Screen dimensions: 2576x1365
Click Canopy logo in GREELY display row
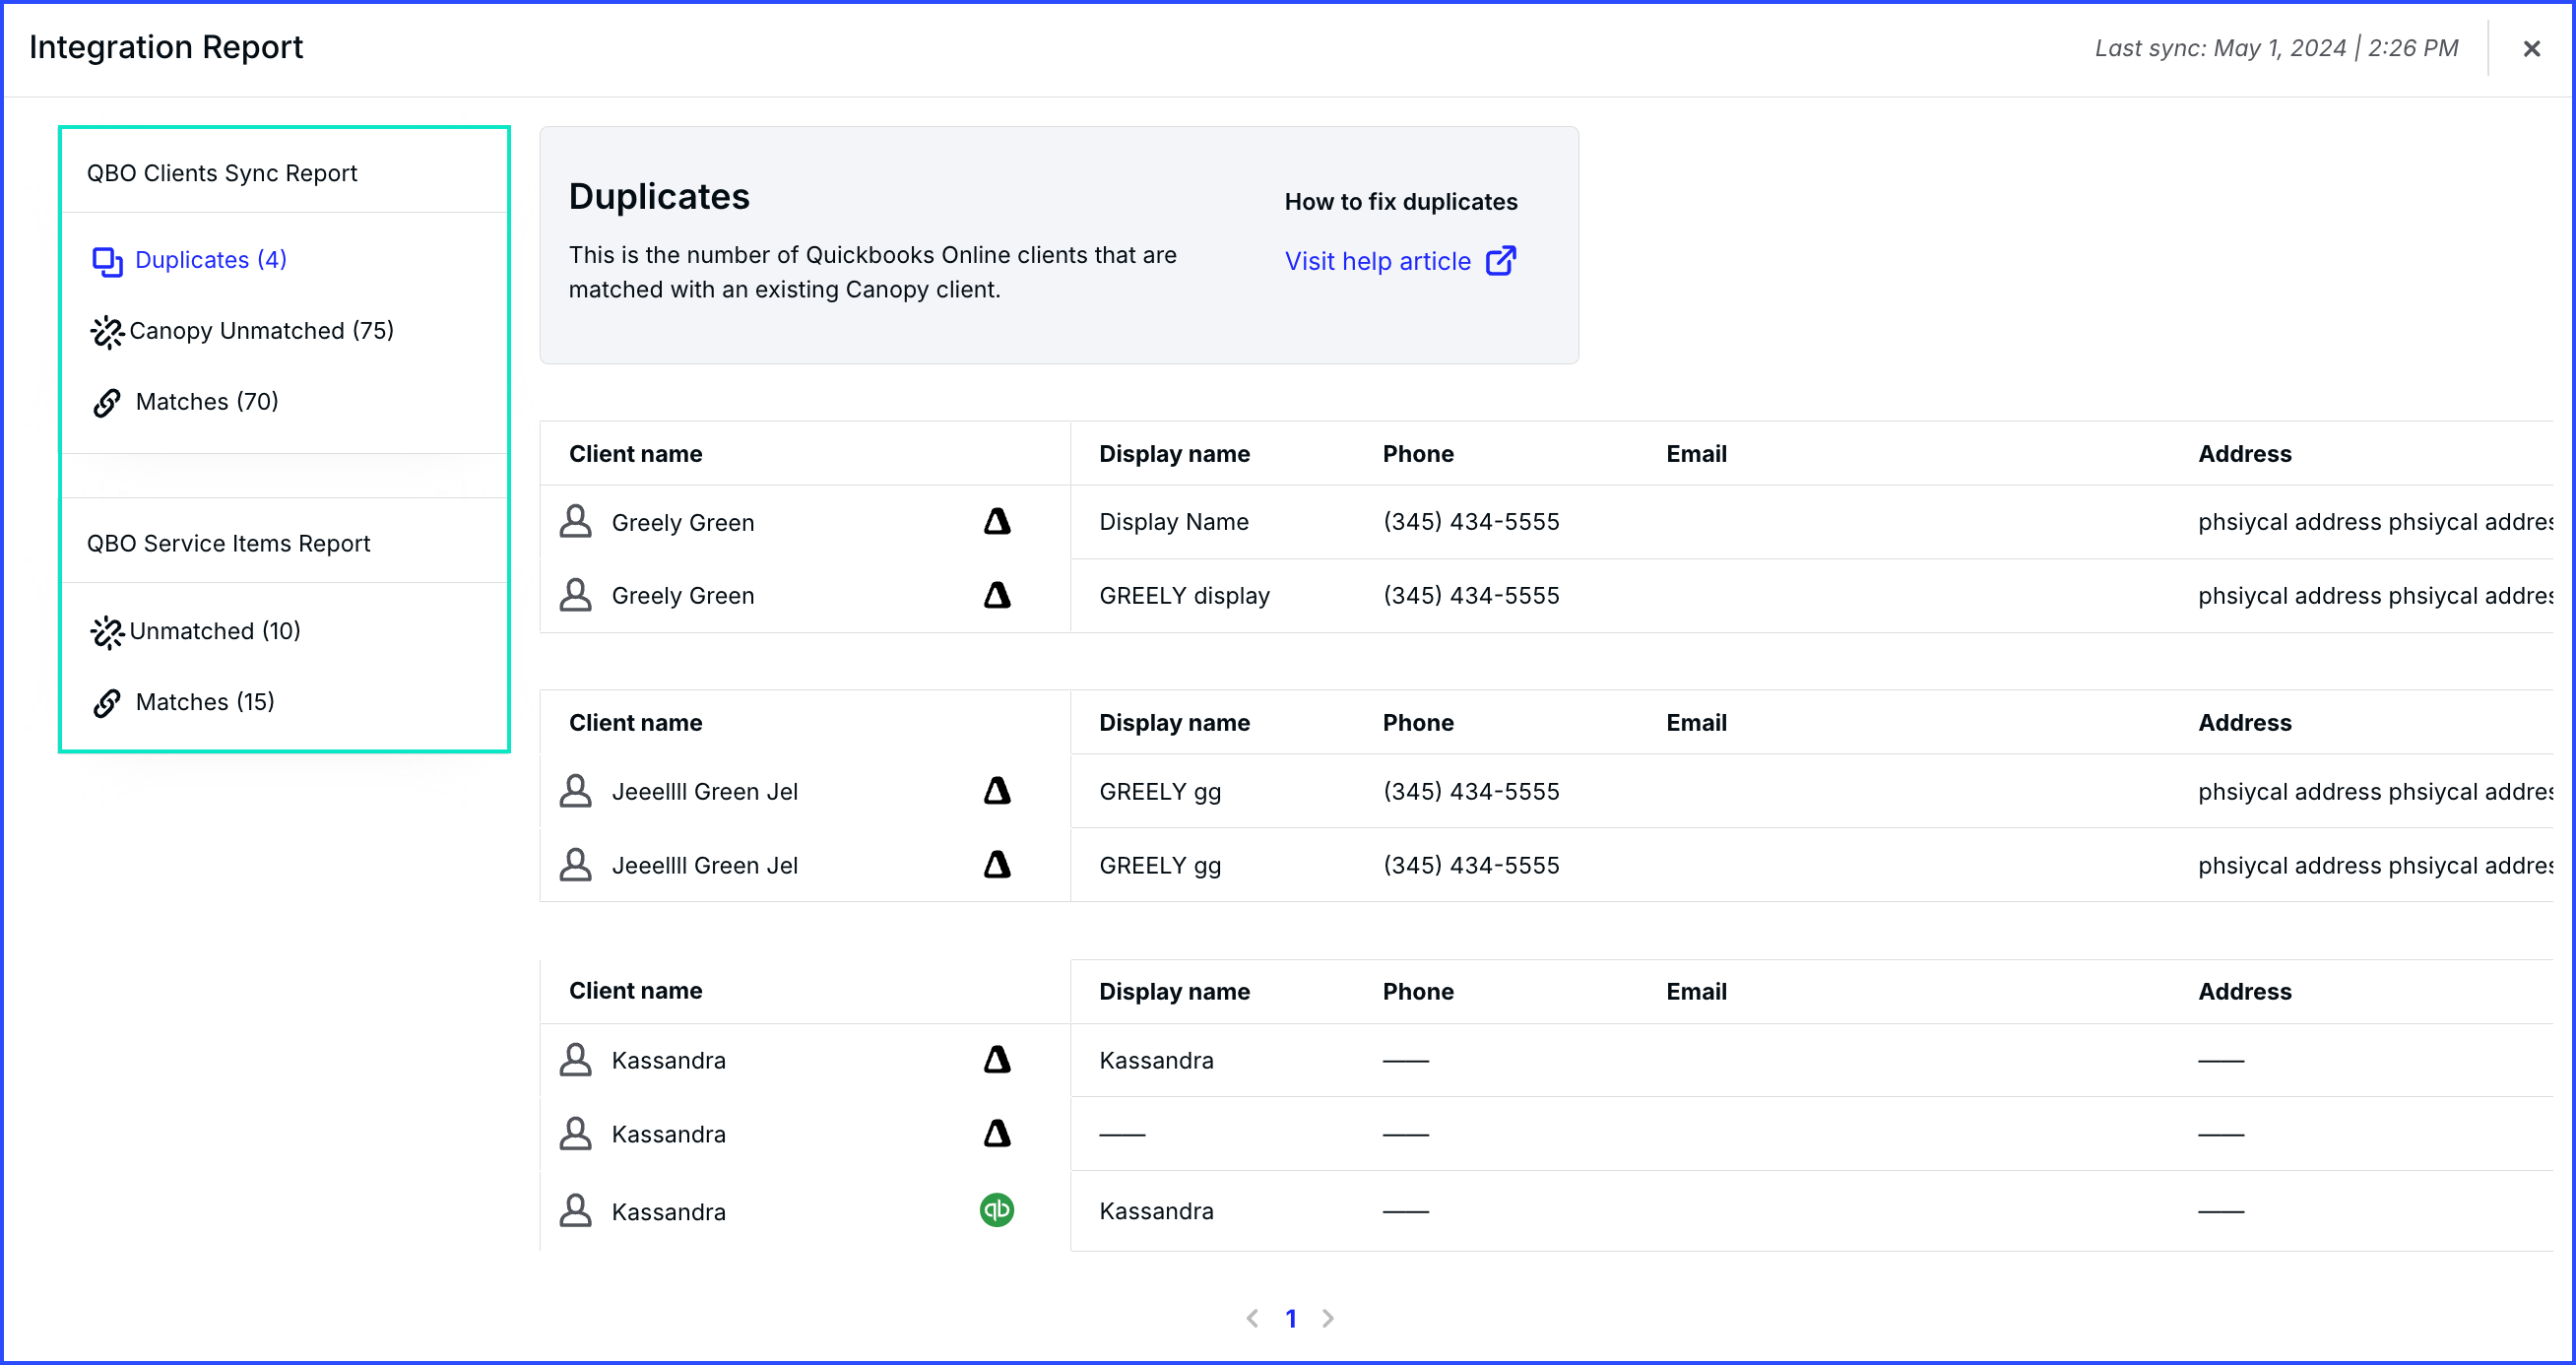pyautogui.click(x=997, y=595)
